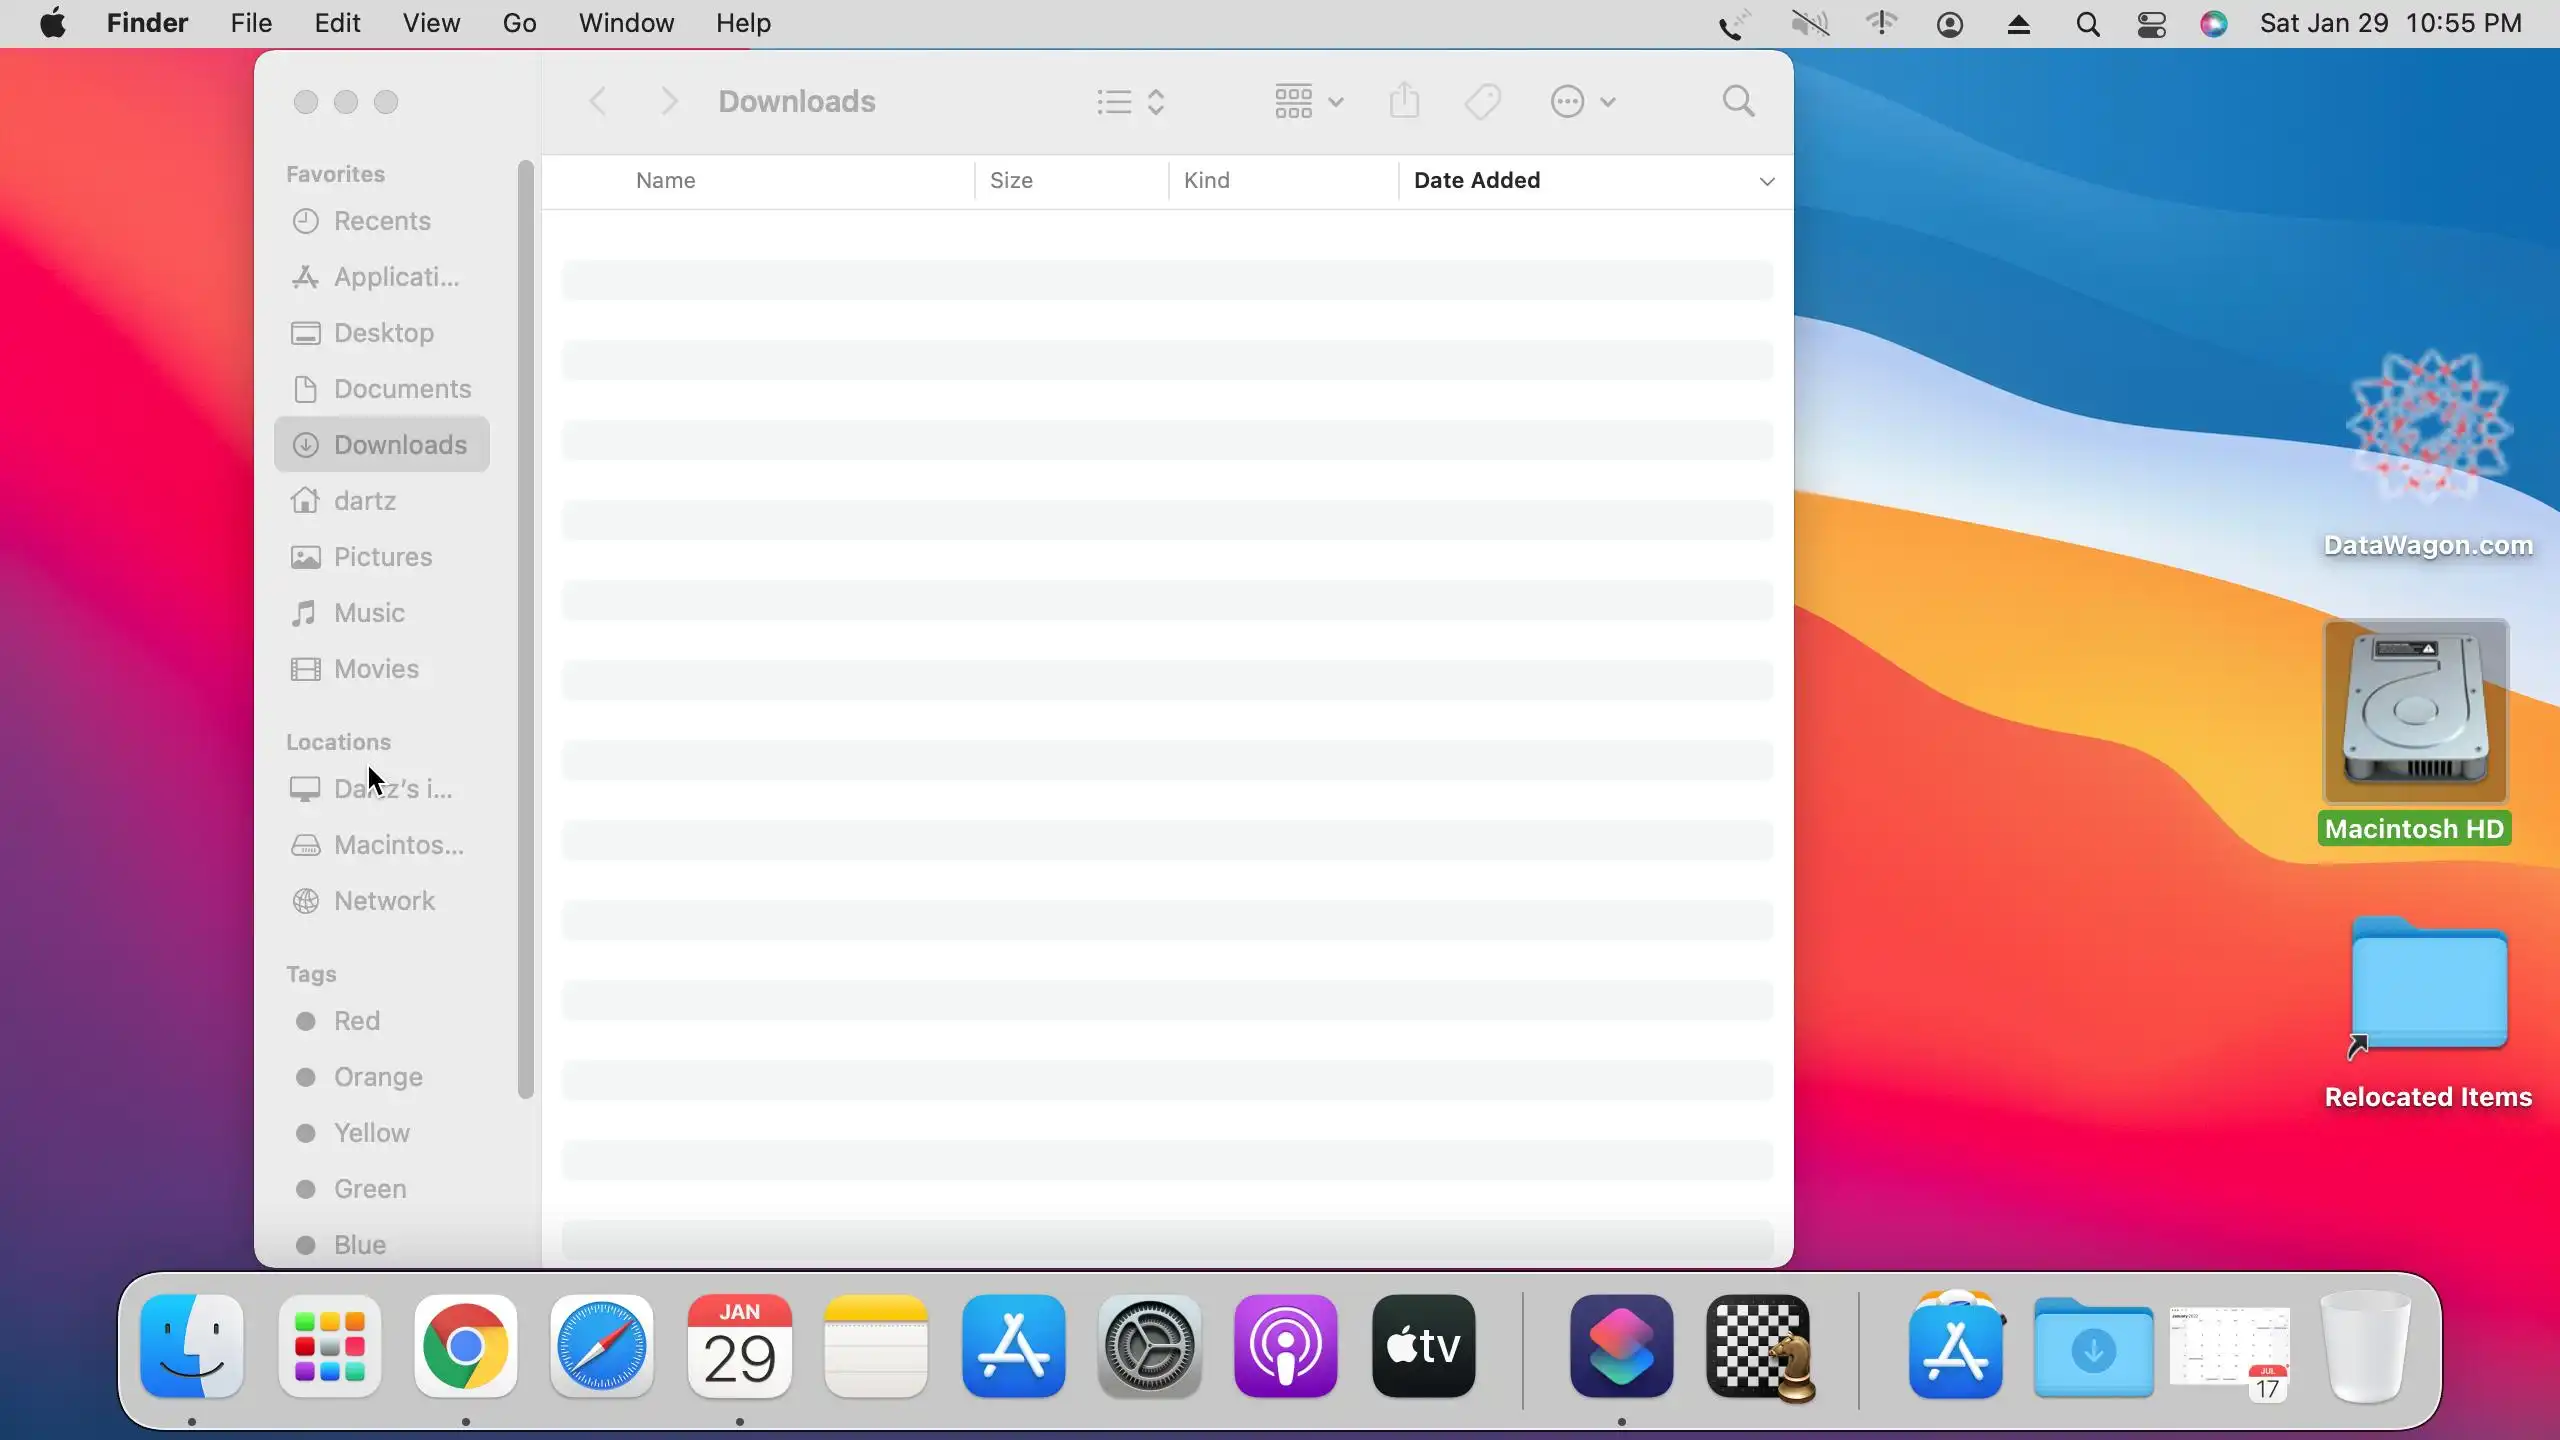This screenshot has width=2560, height=1440.
Task: Click the Share icon in Finder toolbar
Action: pyautogui.click(x=1404, y=101)
